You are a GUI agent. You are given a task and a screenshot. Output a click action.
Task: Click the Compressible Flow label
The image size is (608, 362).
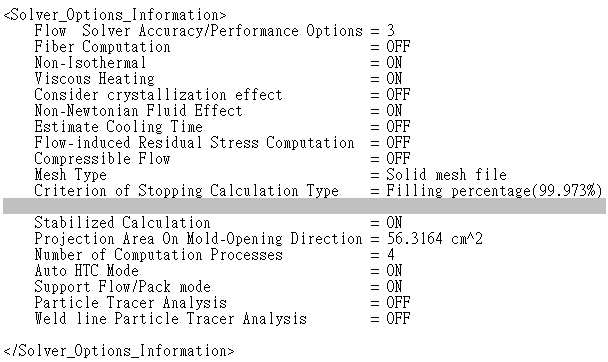102,159
